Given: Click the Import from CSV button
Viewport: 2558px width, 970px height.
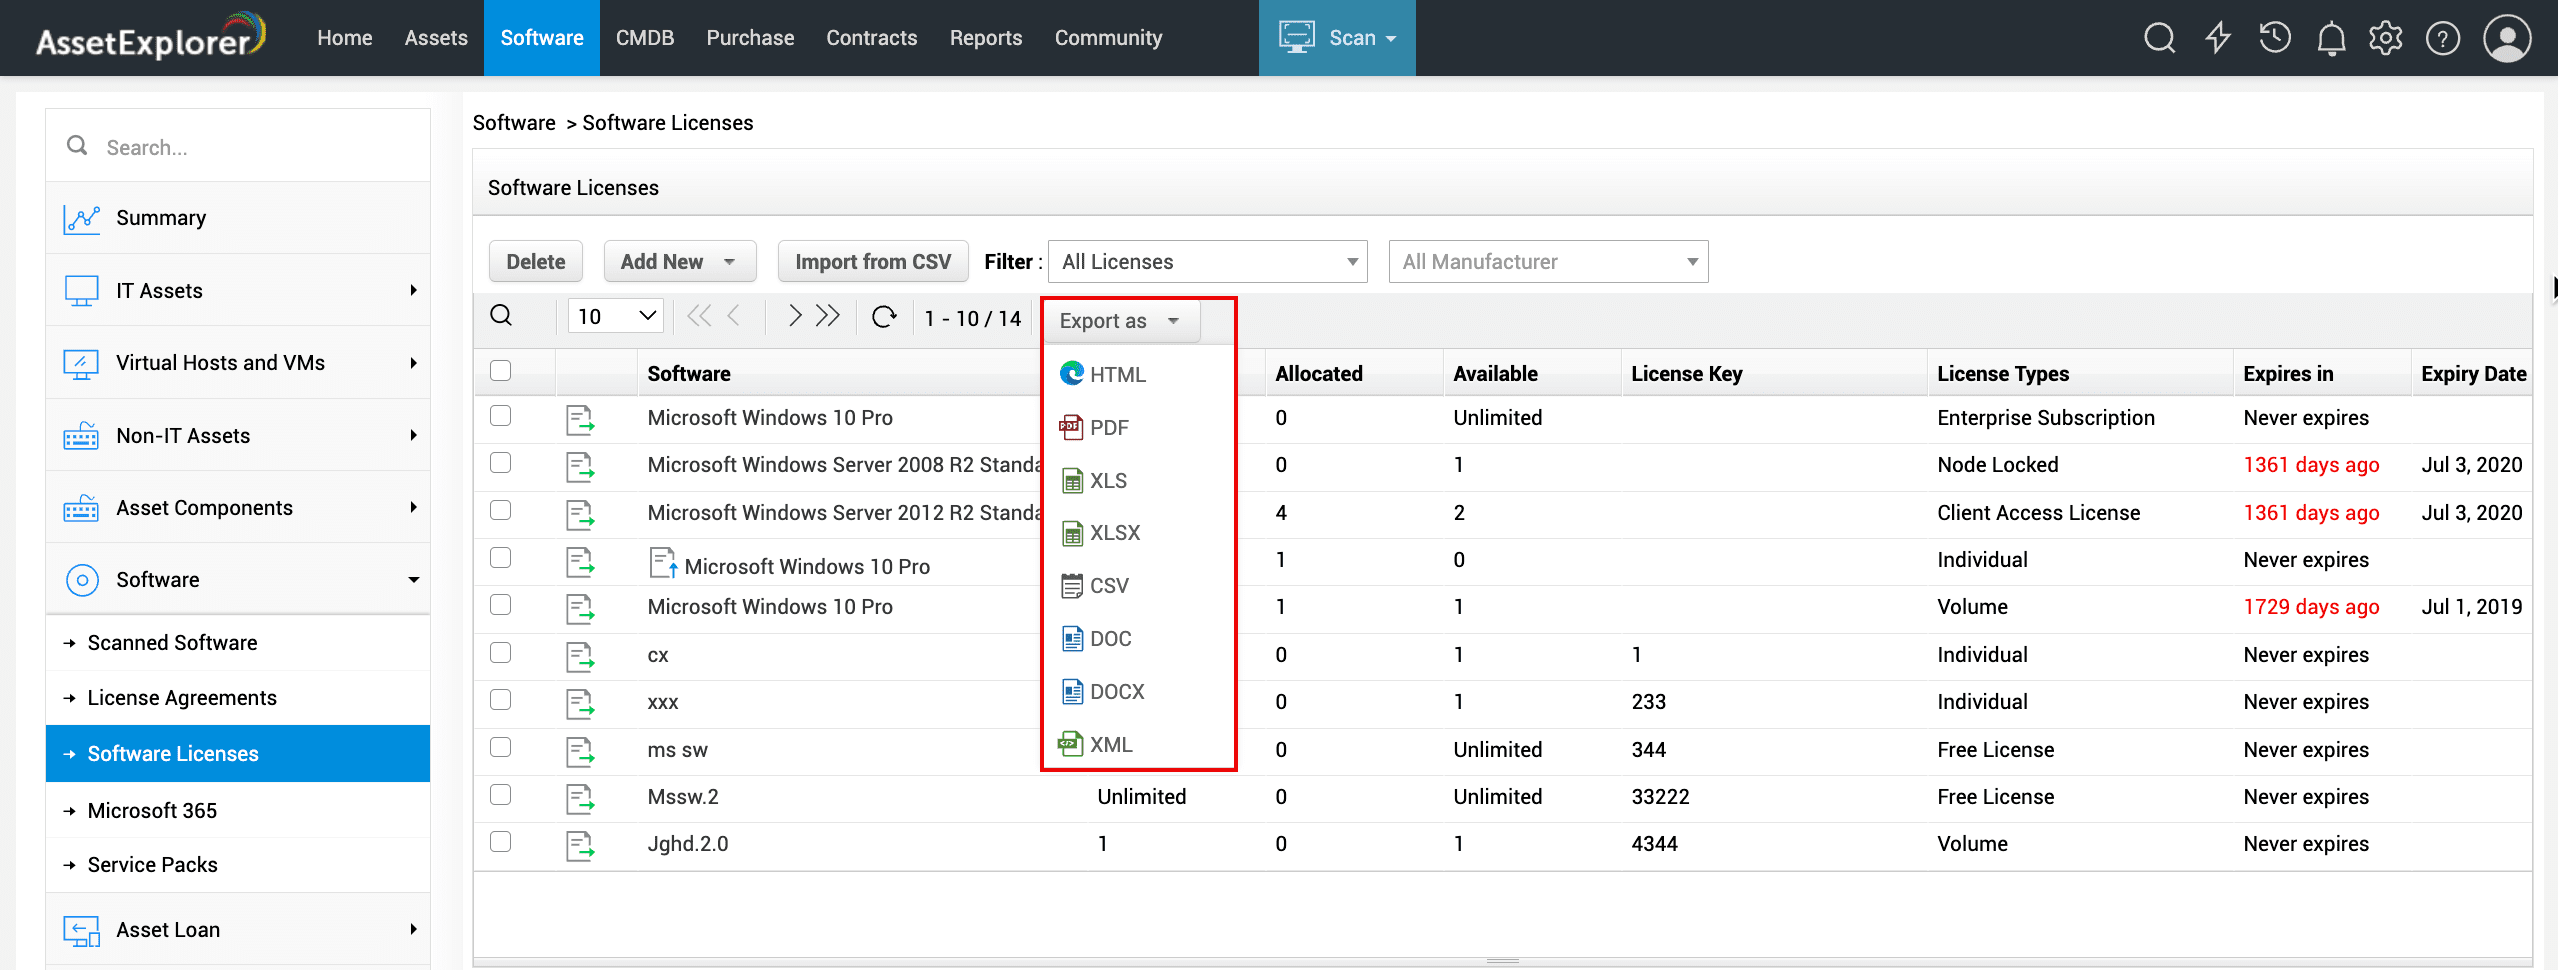Looking at the screenshot, I should point(872,262).
